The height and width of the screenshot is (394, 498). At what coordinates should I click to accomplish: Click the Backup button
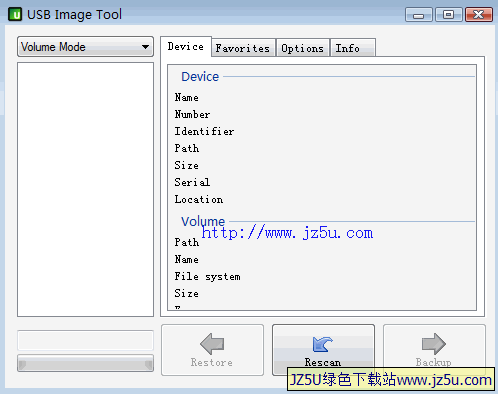pyautogui.click(x=434, y=350)
